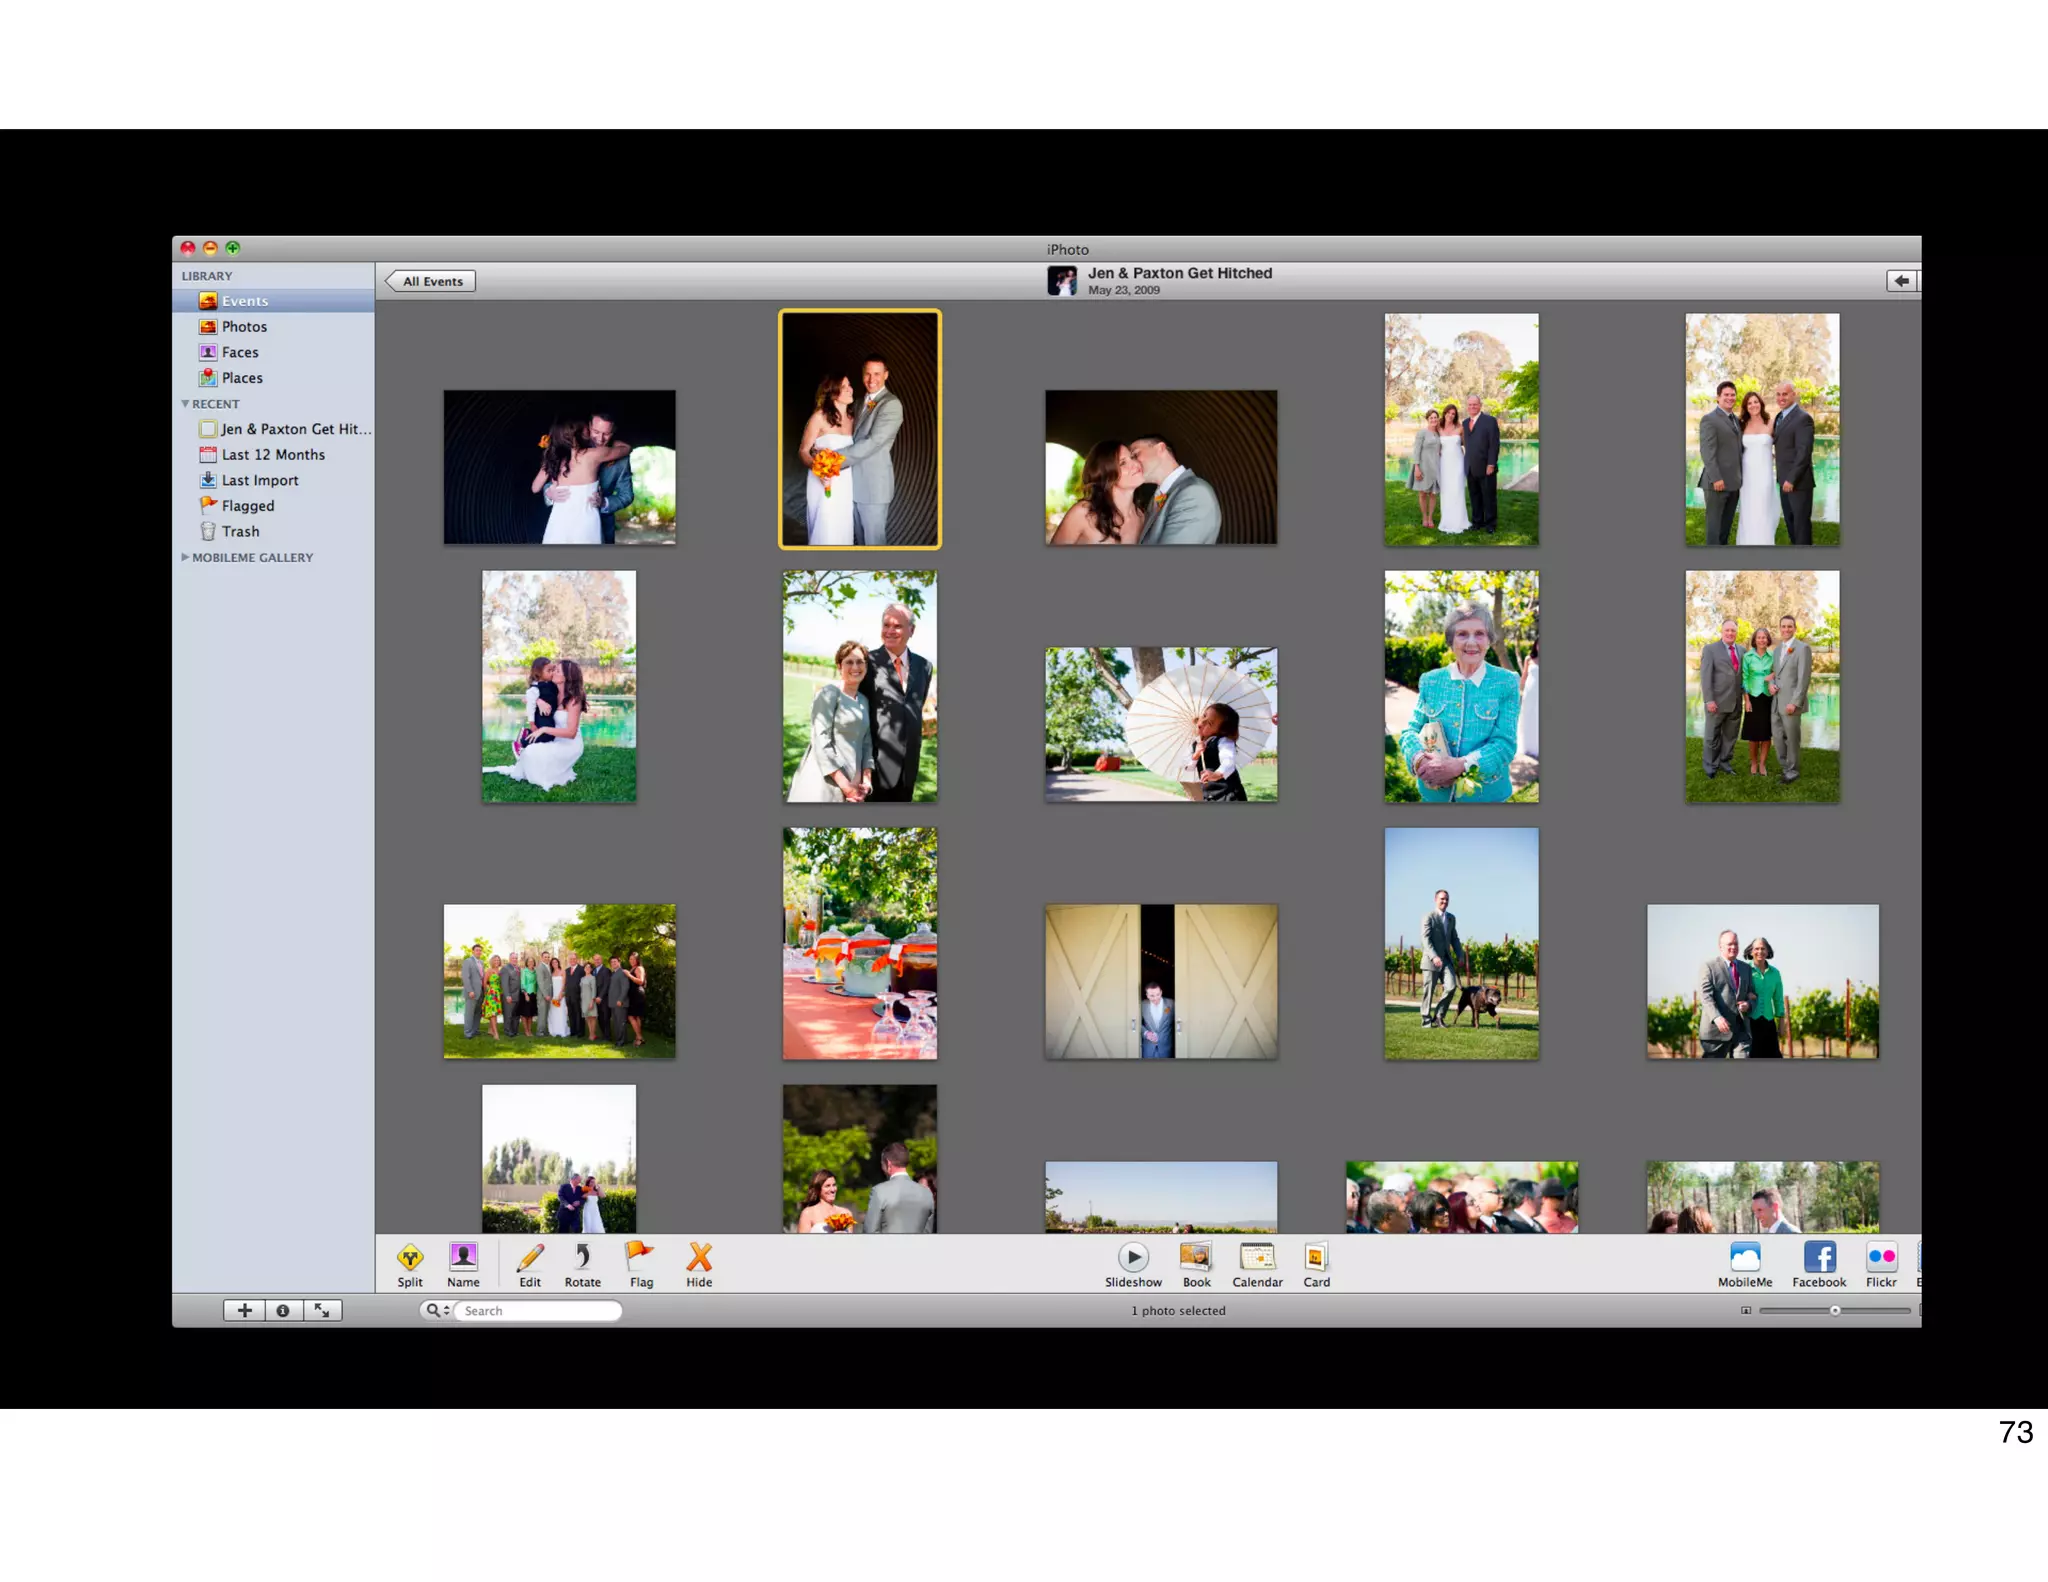The width and height of the screenshot is (2048, 1582).
Task: Toggle the information panel button
Action: click(283, 1310)
